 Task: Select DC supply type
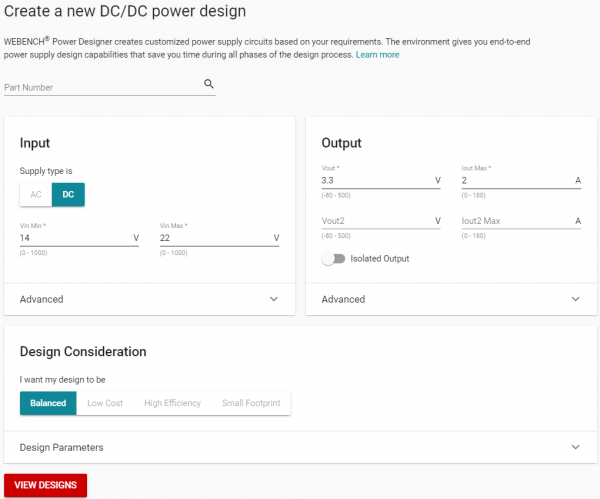68,194
